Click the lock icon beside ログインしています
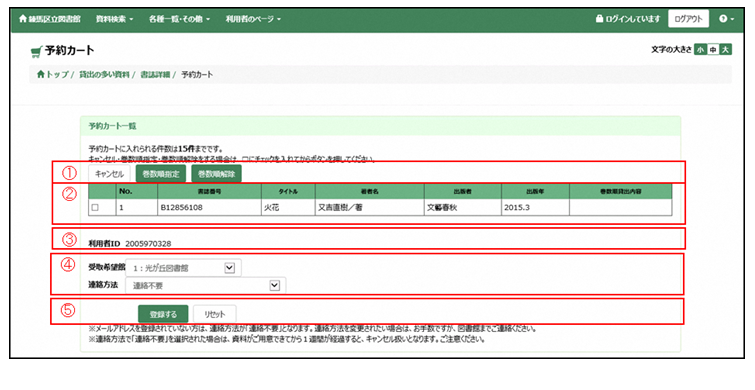Screen dimensions: 755x390 click(x=599, y=19)
